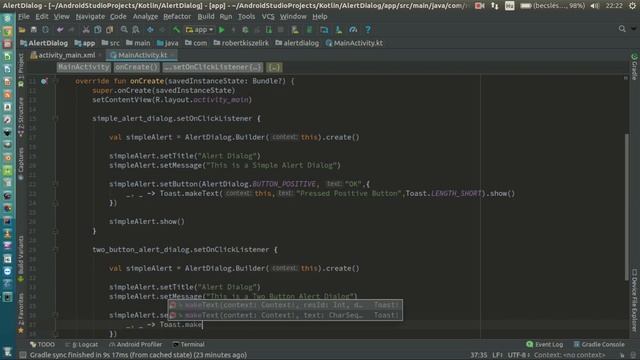The image size is (640, 360).
Task: Click the UTF-8 encoding status entry
Action: coord(518,355)
